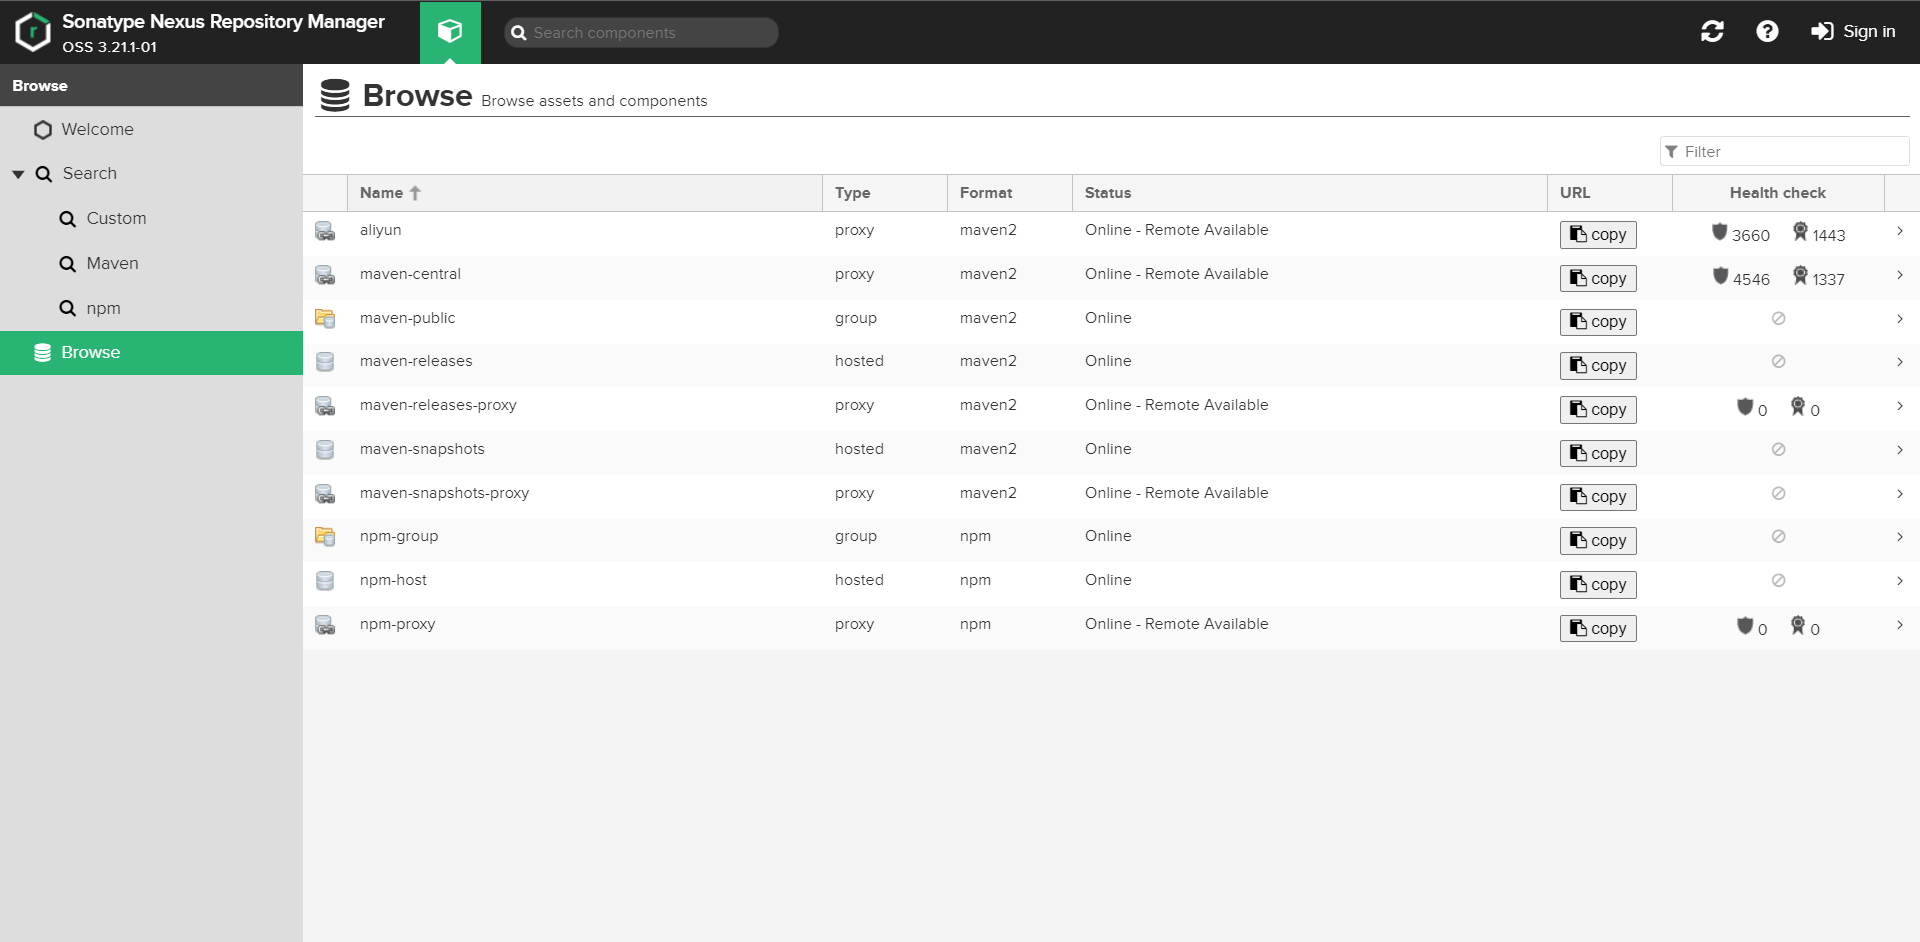Copy the npm-host repository URL
This screenshot has height=942, width=1920.
pyautogui.click(x=1598, y=585)
